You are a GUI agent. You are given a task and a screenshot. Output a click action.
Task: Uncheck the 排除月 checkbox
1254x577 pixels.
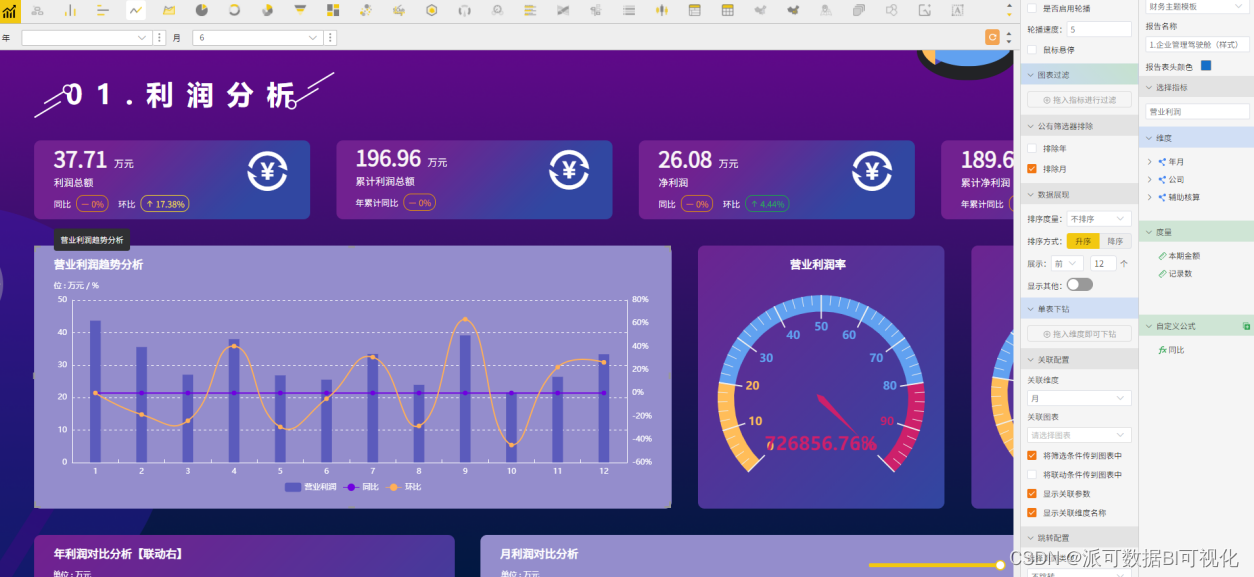coord(1032,168)
